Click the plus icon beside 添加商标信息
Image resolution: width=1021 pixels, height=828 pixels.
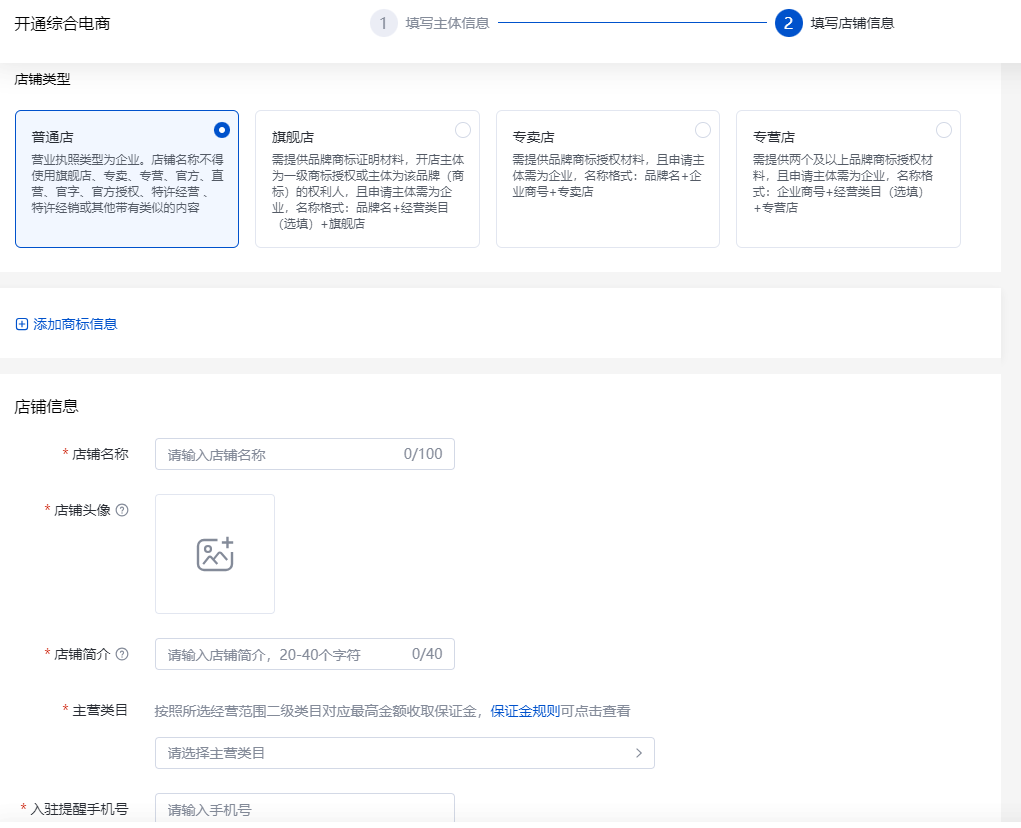(21, 324)
